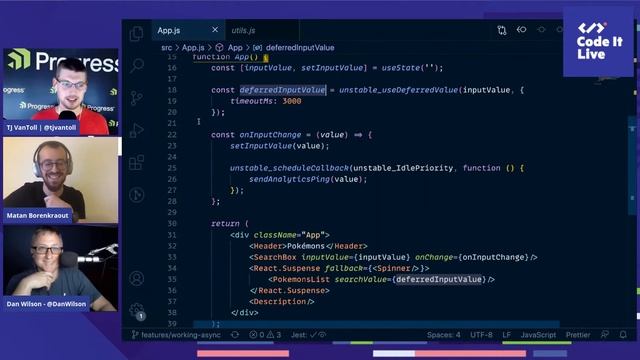Click the Dan Wilson webcam thumbnail
Viewport: 640px width, 360px height.
tap(60, 269)
